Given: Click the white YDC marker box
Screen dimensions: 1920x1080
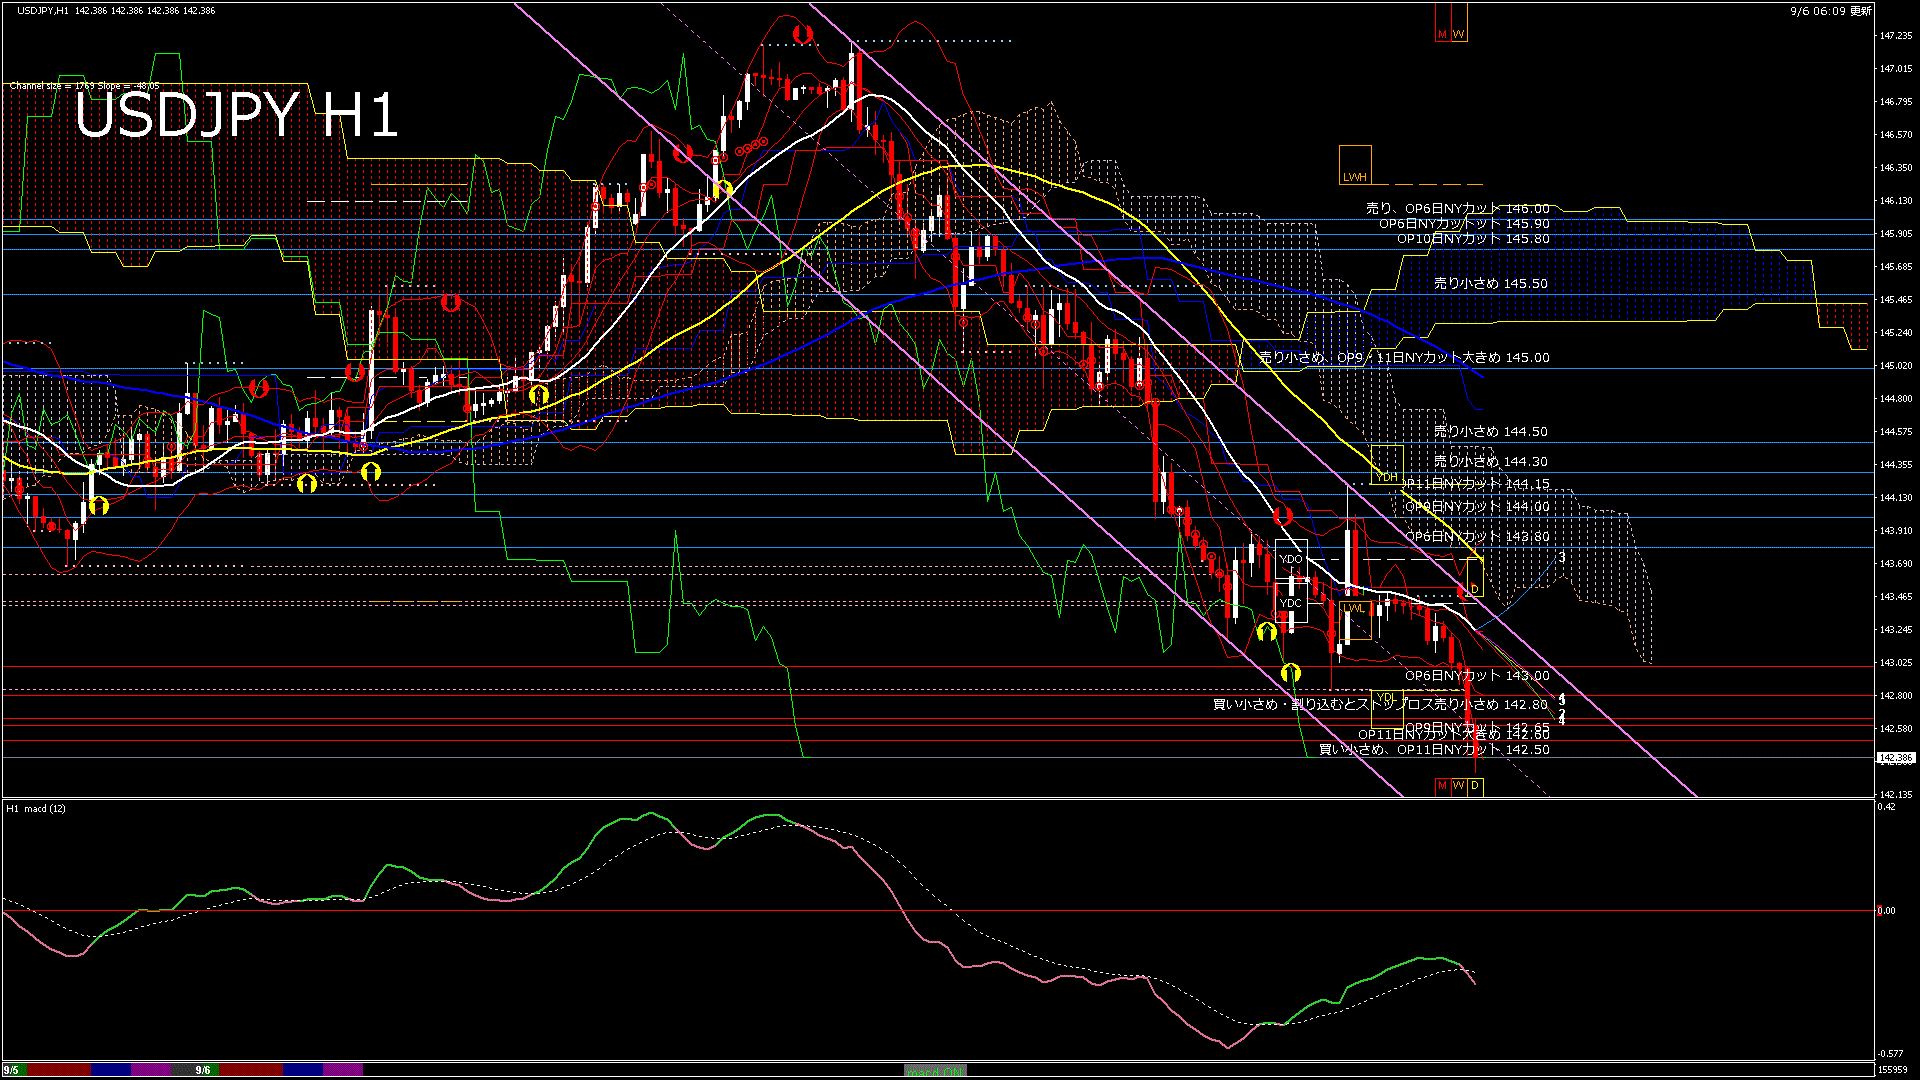Looking at the screenshot, I should click(x=1291, y=603).
